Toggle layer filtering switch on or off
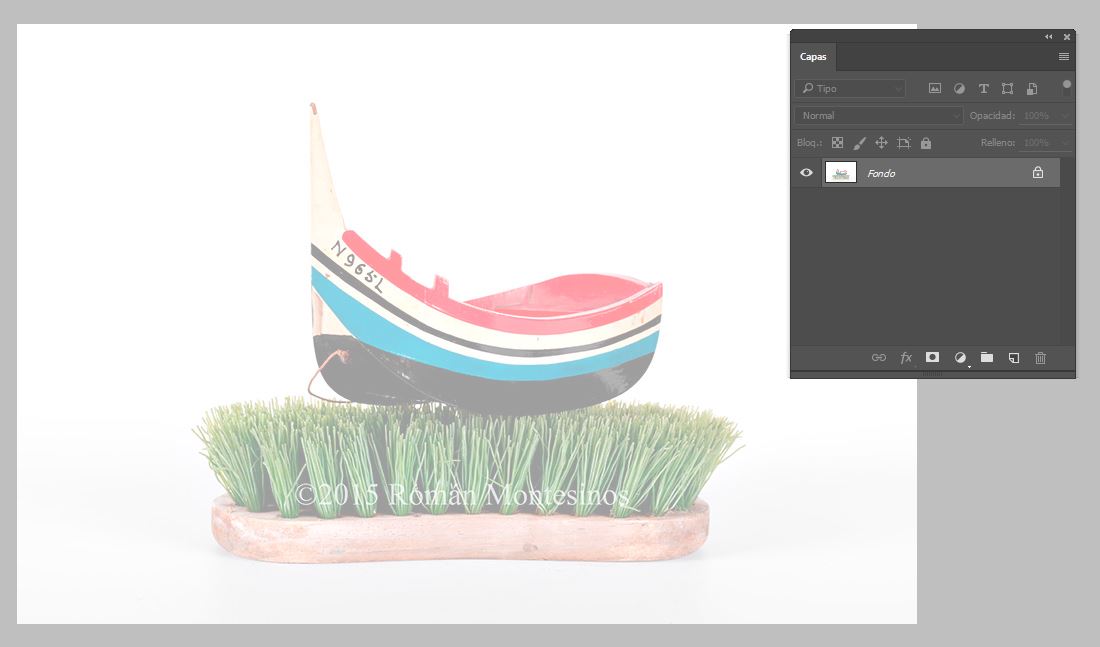 tap(1067, 87)
